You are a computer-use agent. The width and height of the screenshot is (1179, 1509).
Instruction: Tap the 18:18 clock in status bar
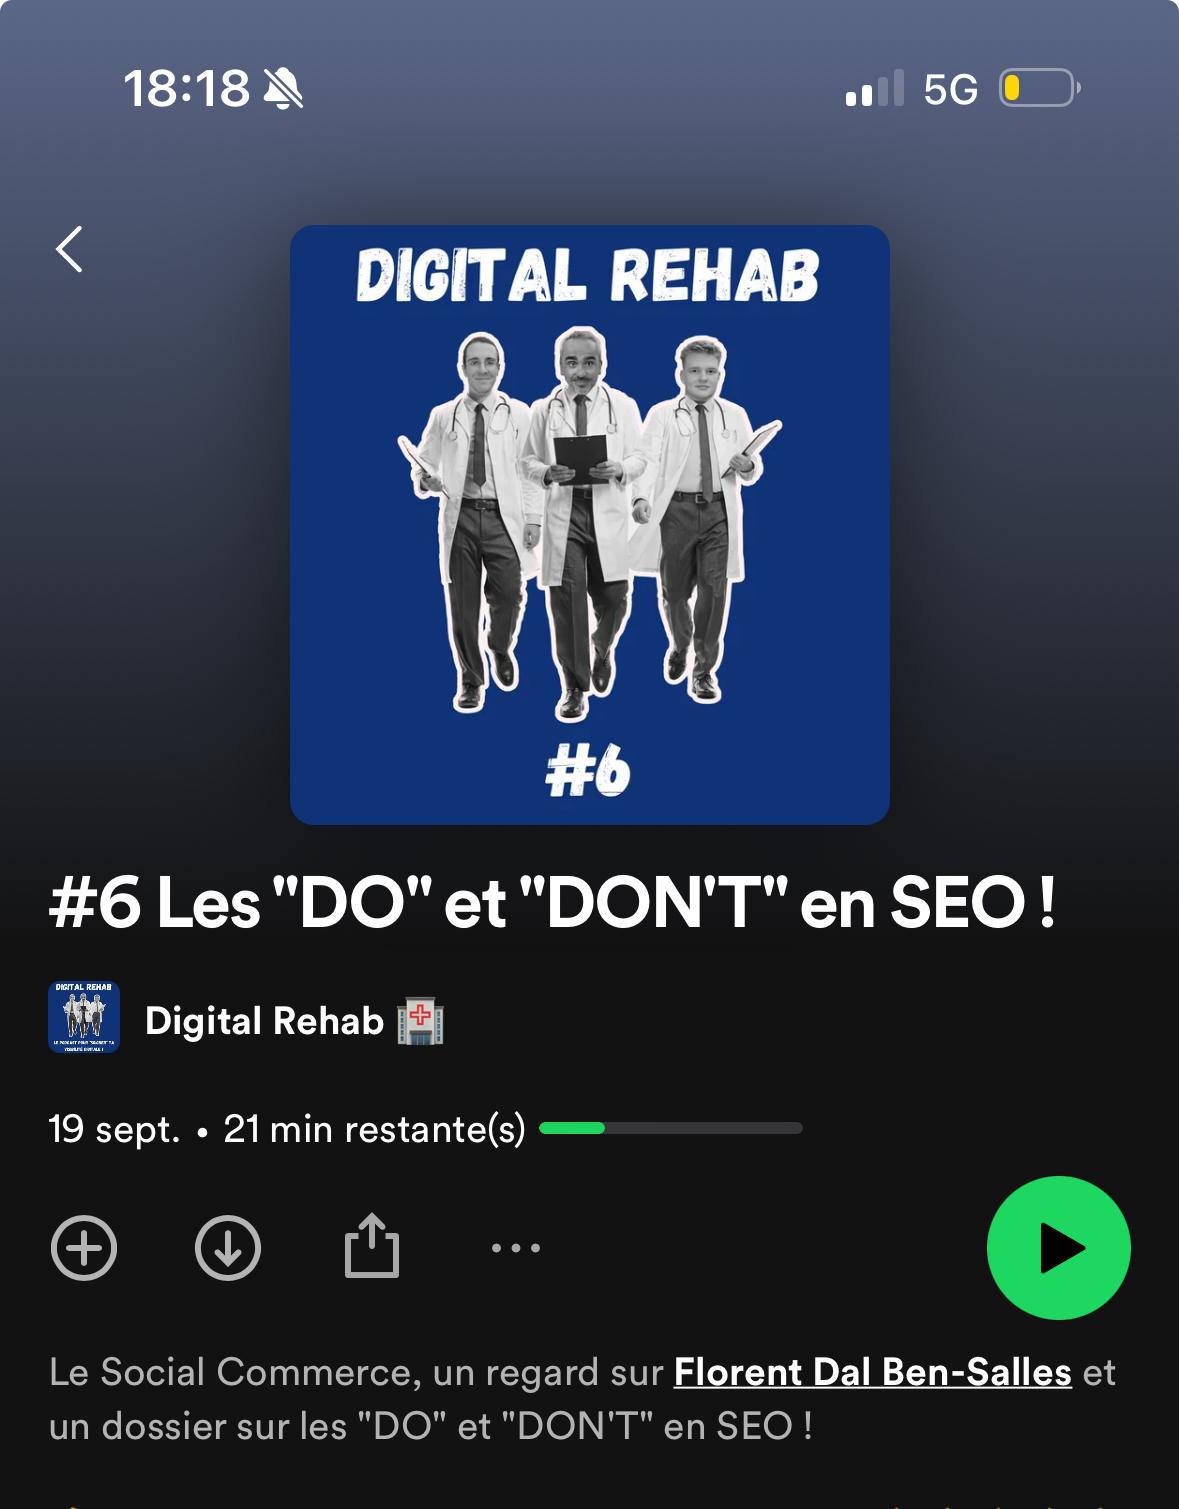click(186, 89)
